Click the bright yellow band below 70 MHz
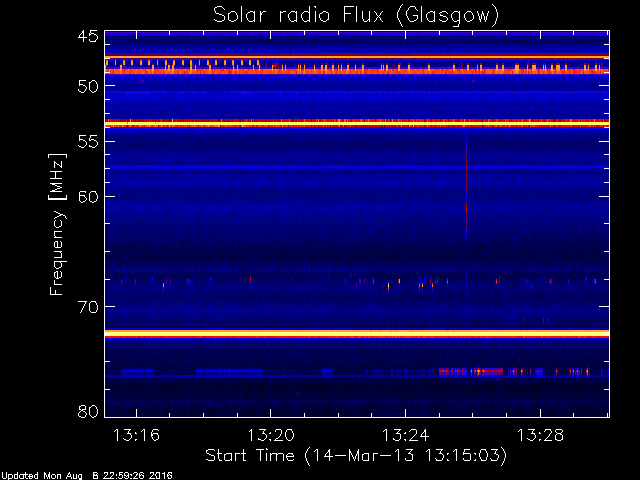The image size is (640, 480). (x=357, y=334)
